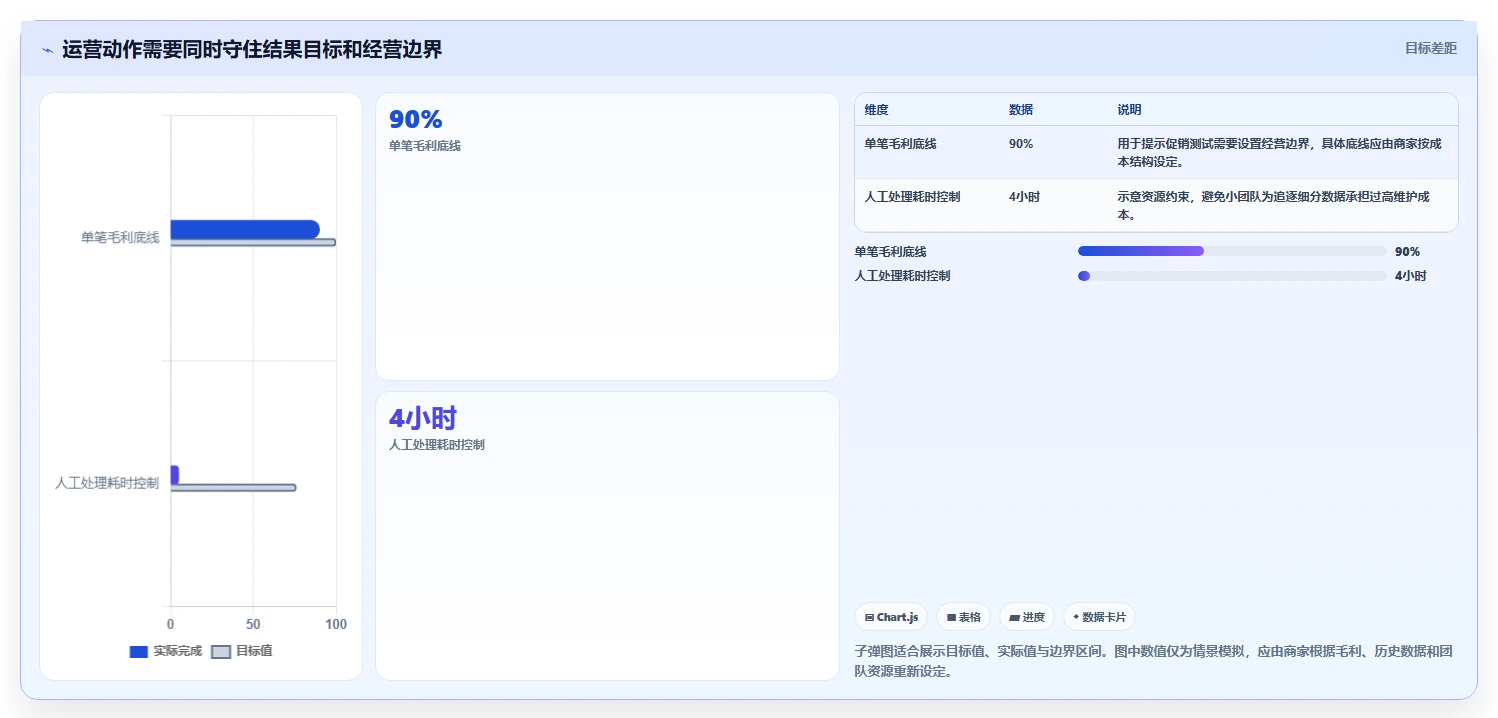Viewport: 1498px width, 718px height.
Task: Click the 4小时 cell in the table
Action: [x=1025, y=197]
